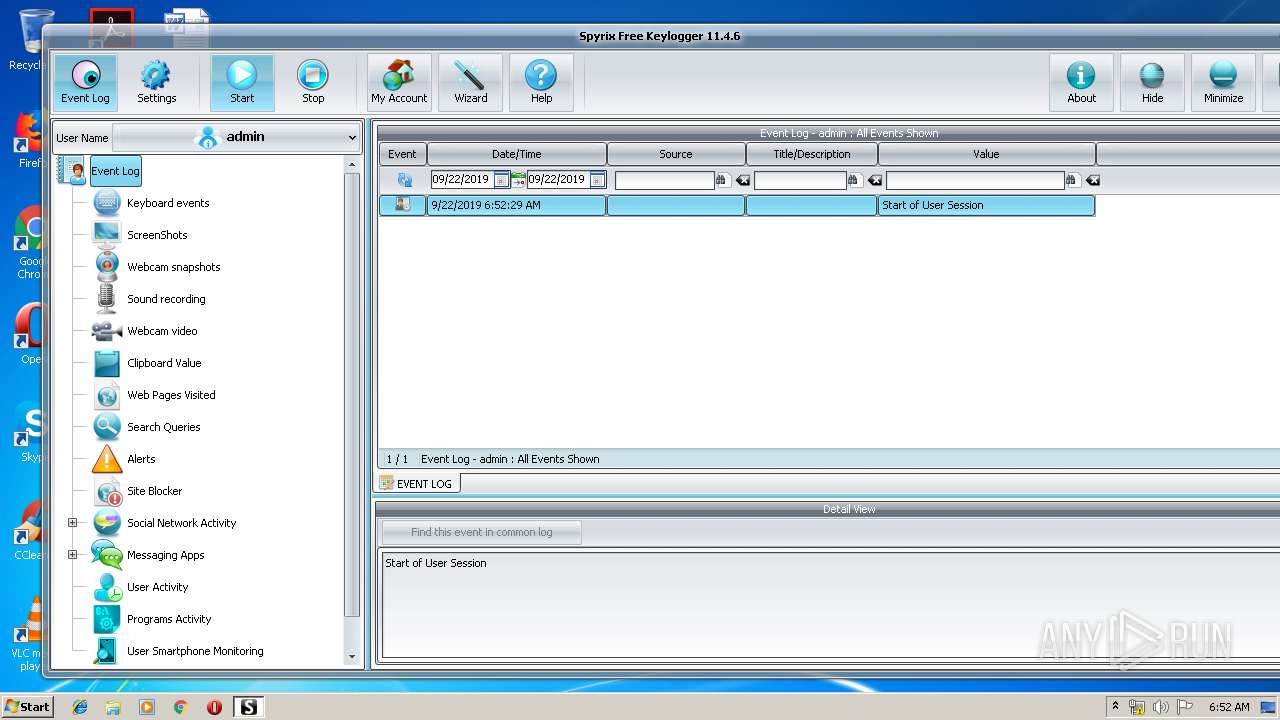Open Alerts category
Image resolution: width=1280 pixels, height=720 pixels.
click(x=141, y=459)
